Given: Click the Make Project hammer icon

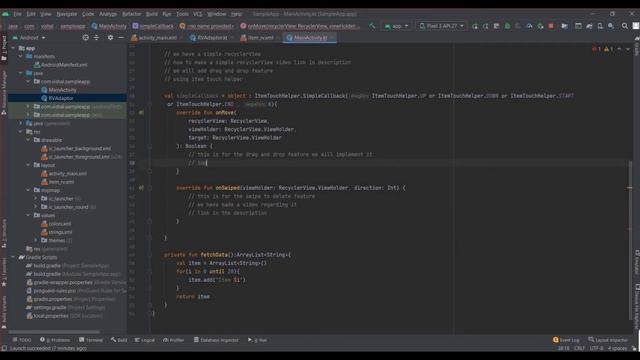Looking at the screenshot, I should 372,26.
